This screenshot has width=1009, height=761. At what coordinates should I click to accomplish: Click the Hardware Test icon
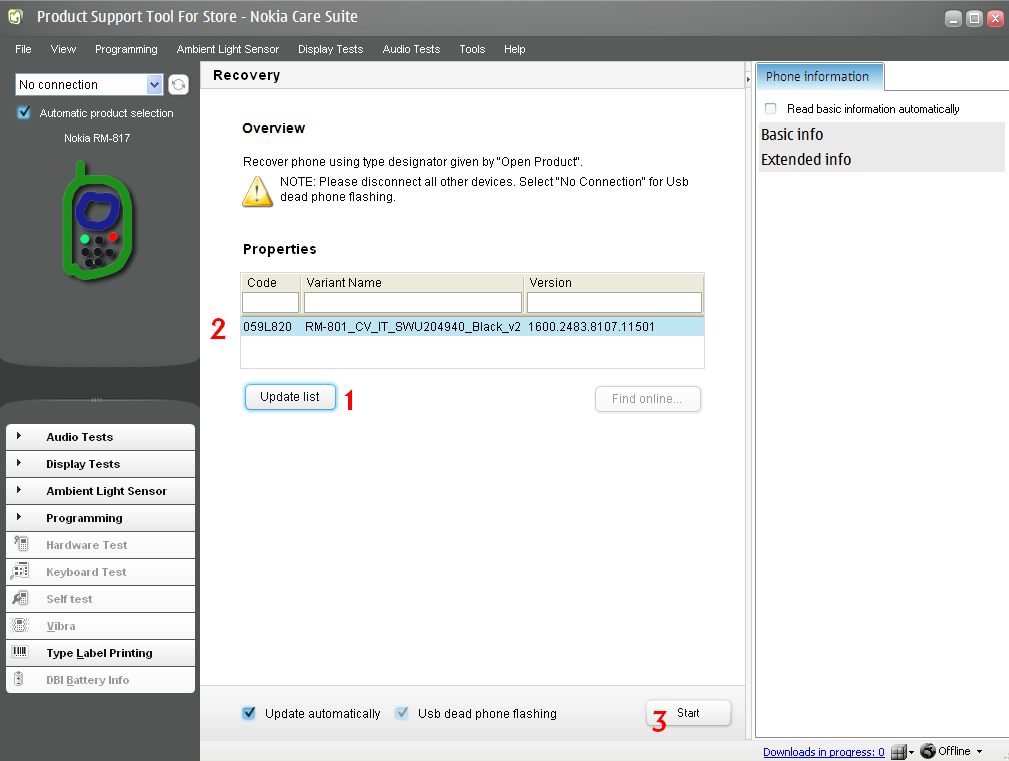coord(21,544)
